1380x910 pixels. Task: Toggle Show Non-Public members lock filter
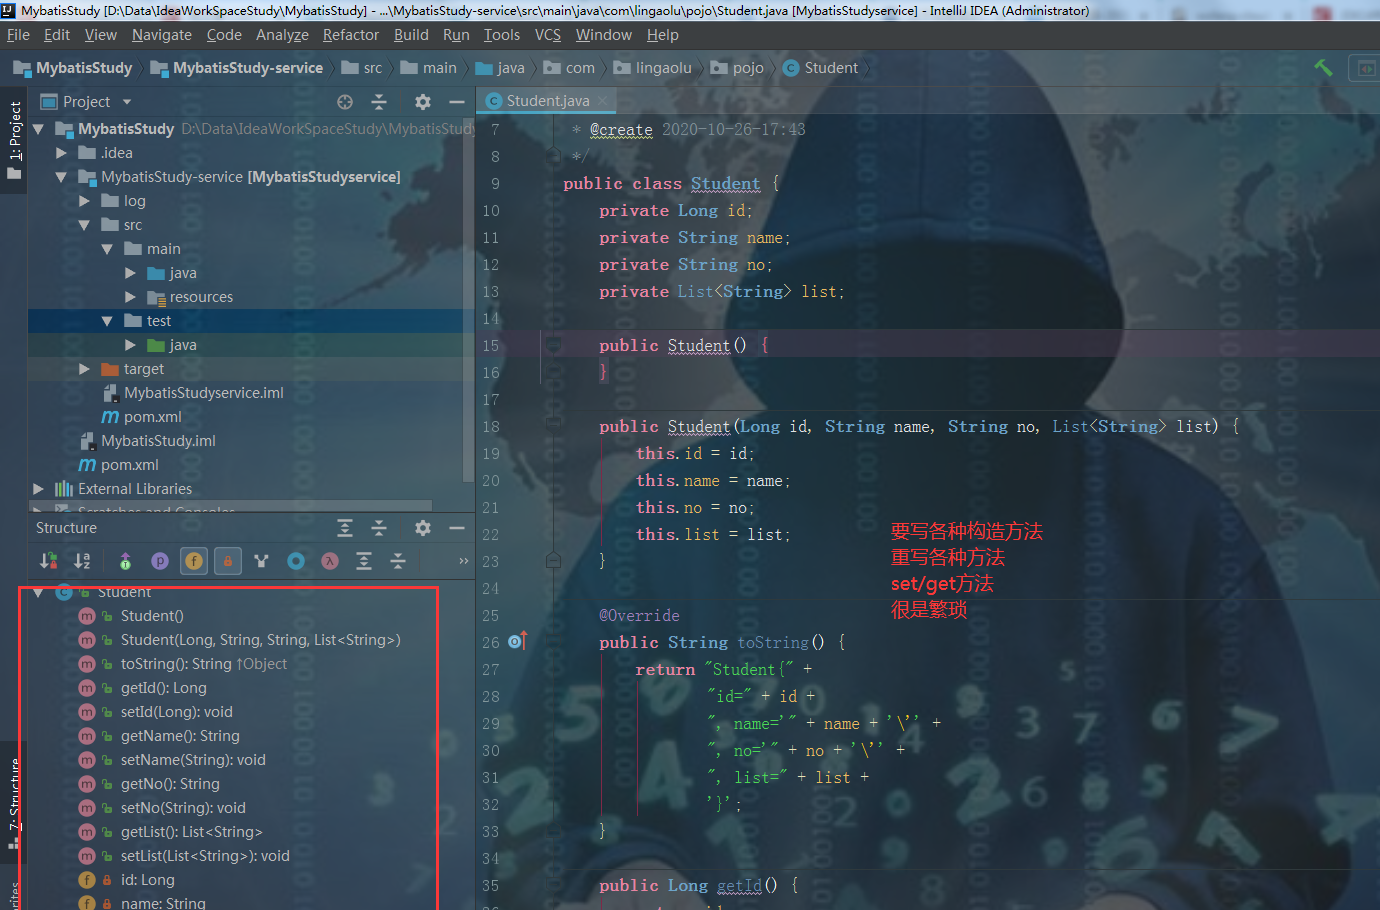[x=228, y=561]
